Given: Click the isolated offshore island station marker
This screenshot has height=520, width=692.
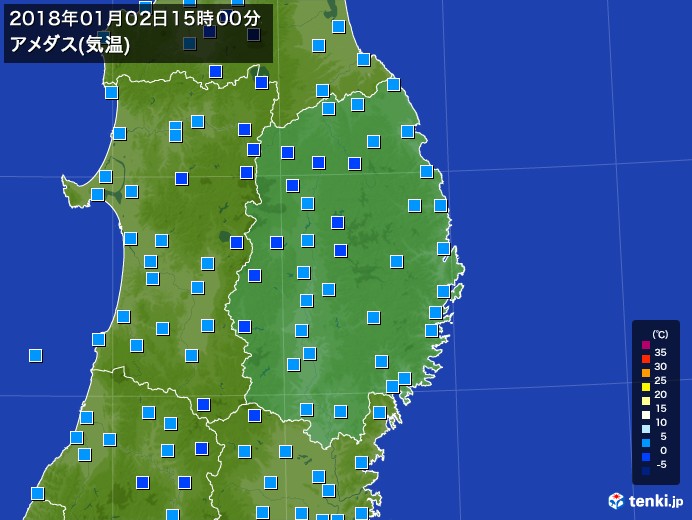Looking at the screenshot, I should 35,355.
